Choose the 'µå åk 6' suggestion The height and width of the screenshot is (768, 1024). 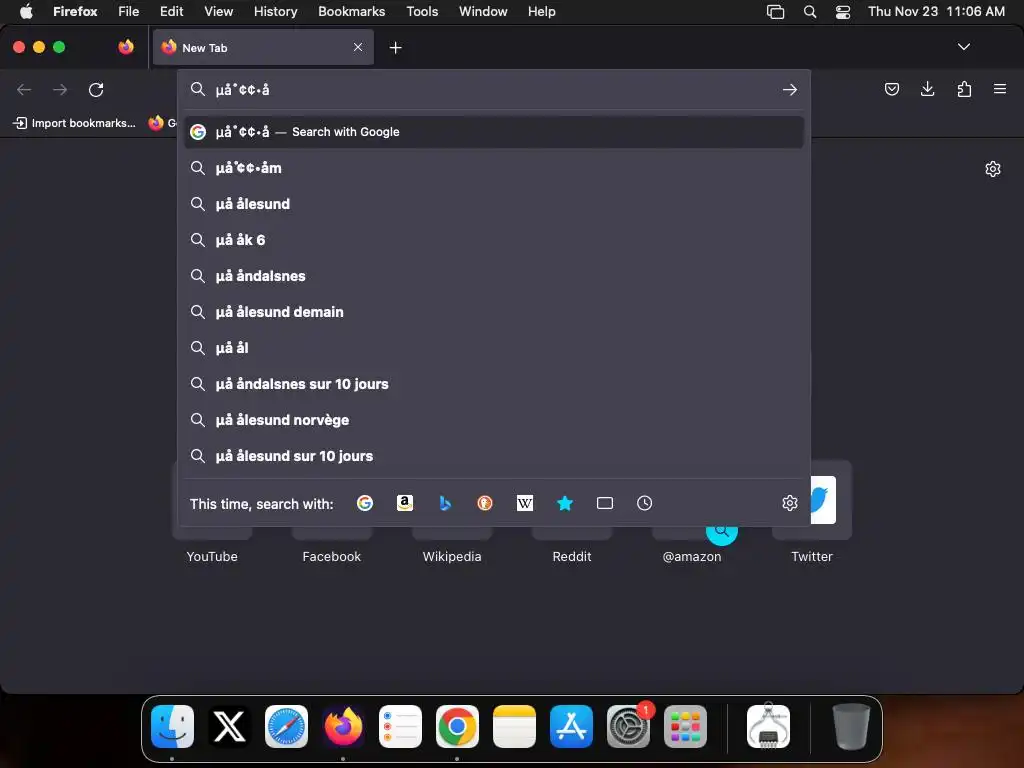[x=494, y=240]
